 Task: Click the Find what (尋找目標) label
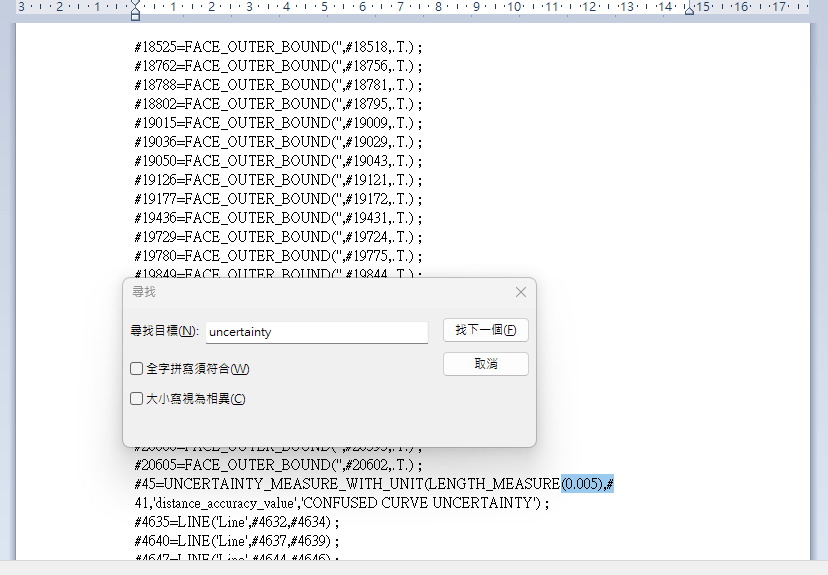tap(164, 331)
